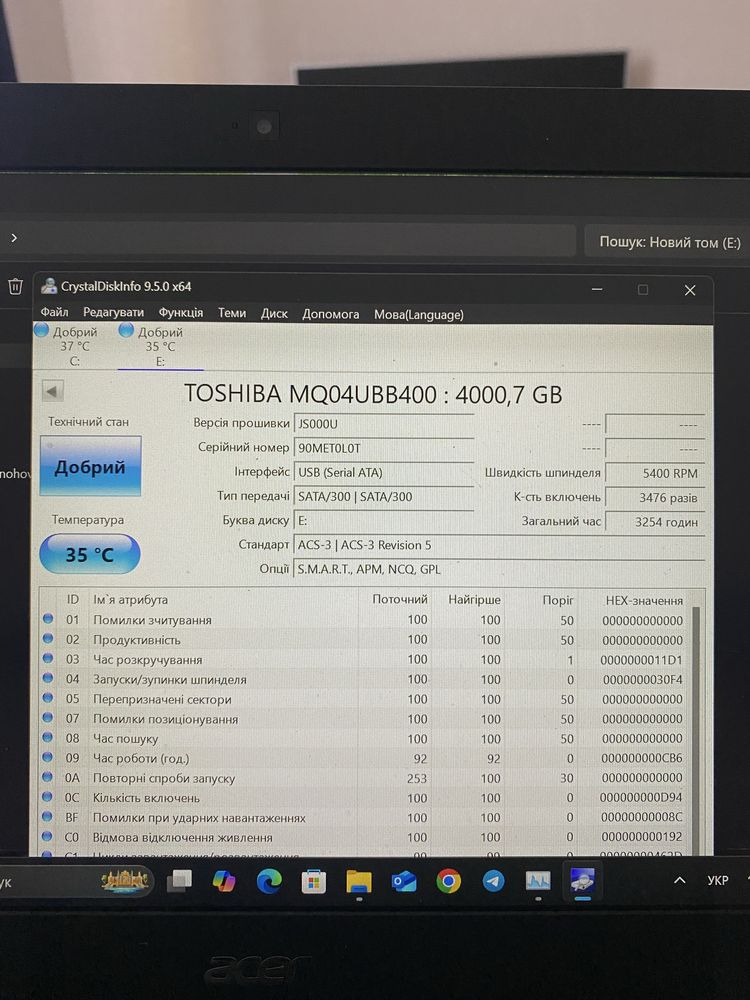This screenshot has height=1000, width=750.
Task: Click the power on hours 3254 годин
Action: (x=654, y=522)
